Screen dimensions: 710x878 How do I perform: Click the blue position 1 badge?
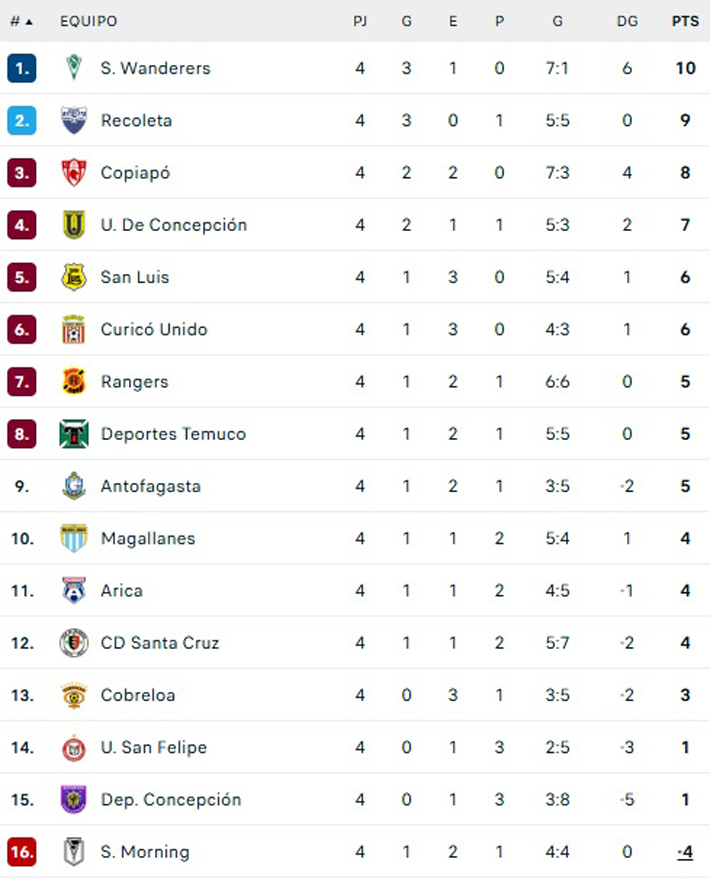coord(22,68)
